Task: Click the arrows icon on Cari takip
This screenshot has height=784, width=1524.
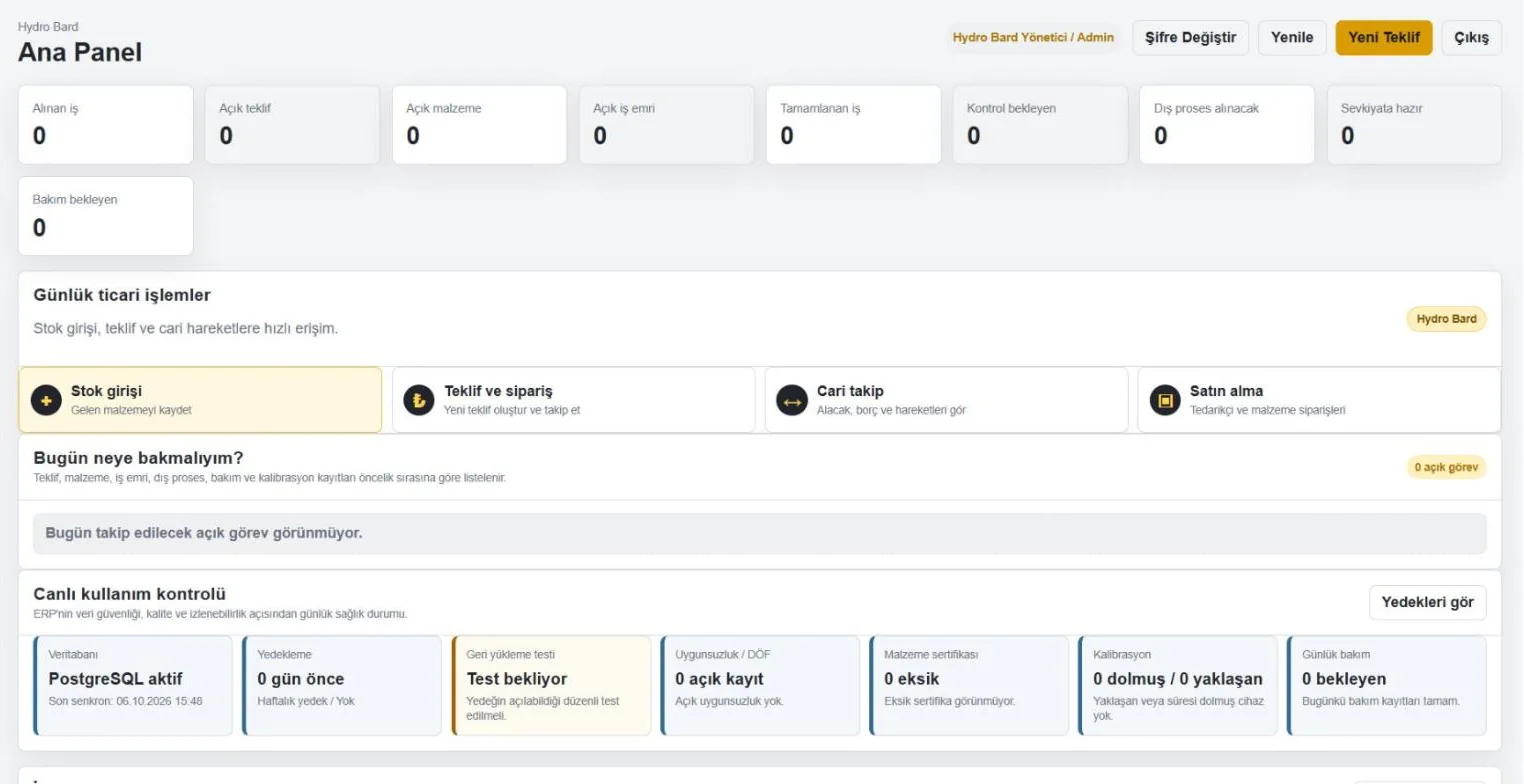Action: (x=792, y=400)
